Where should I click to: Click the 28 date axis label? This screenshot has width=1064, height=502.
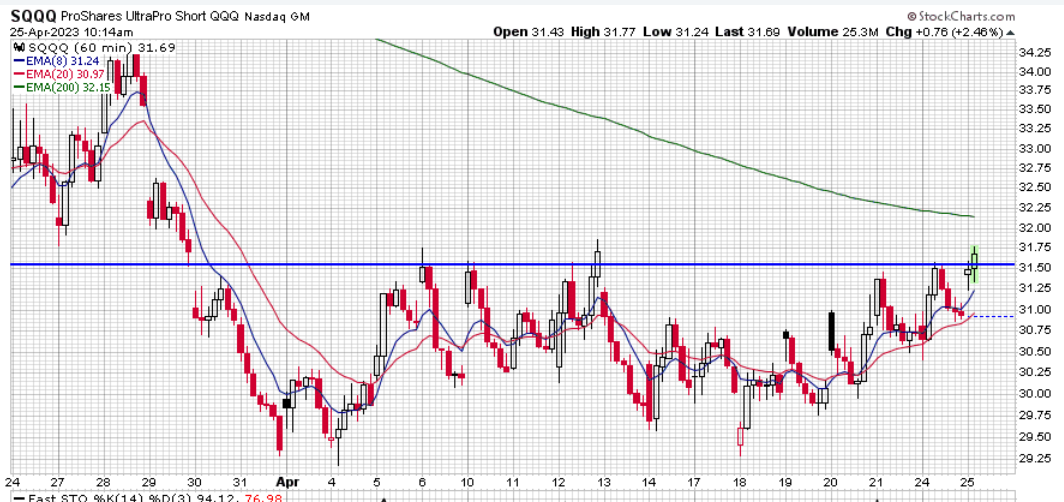coord(104,483)
